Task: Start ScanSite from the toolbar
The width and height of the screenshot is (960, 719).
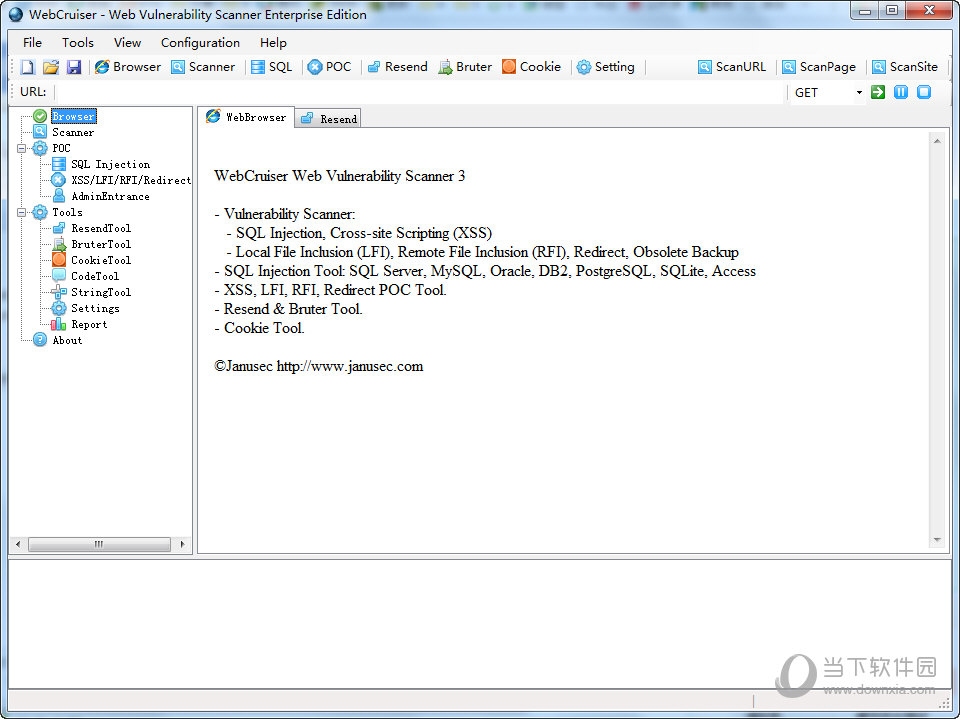Action: (x=905, y=67)
